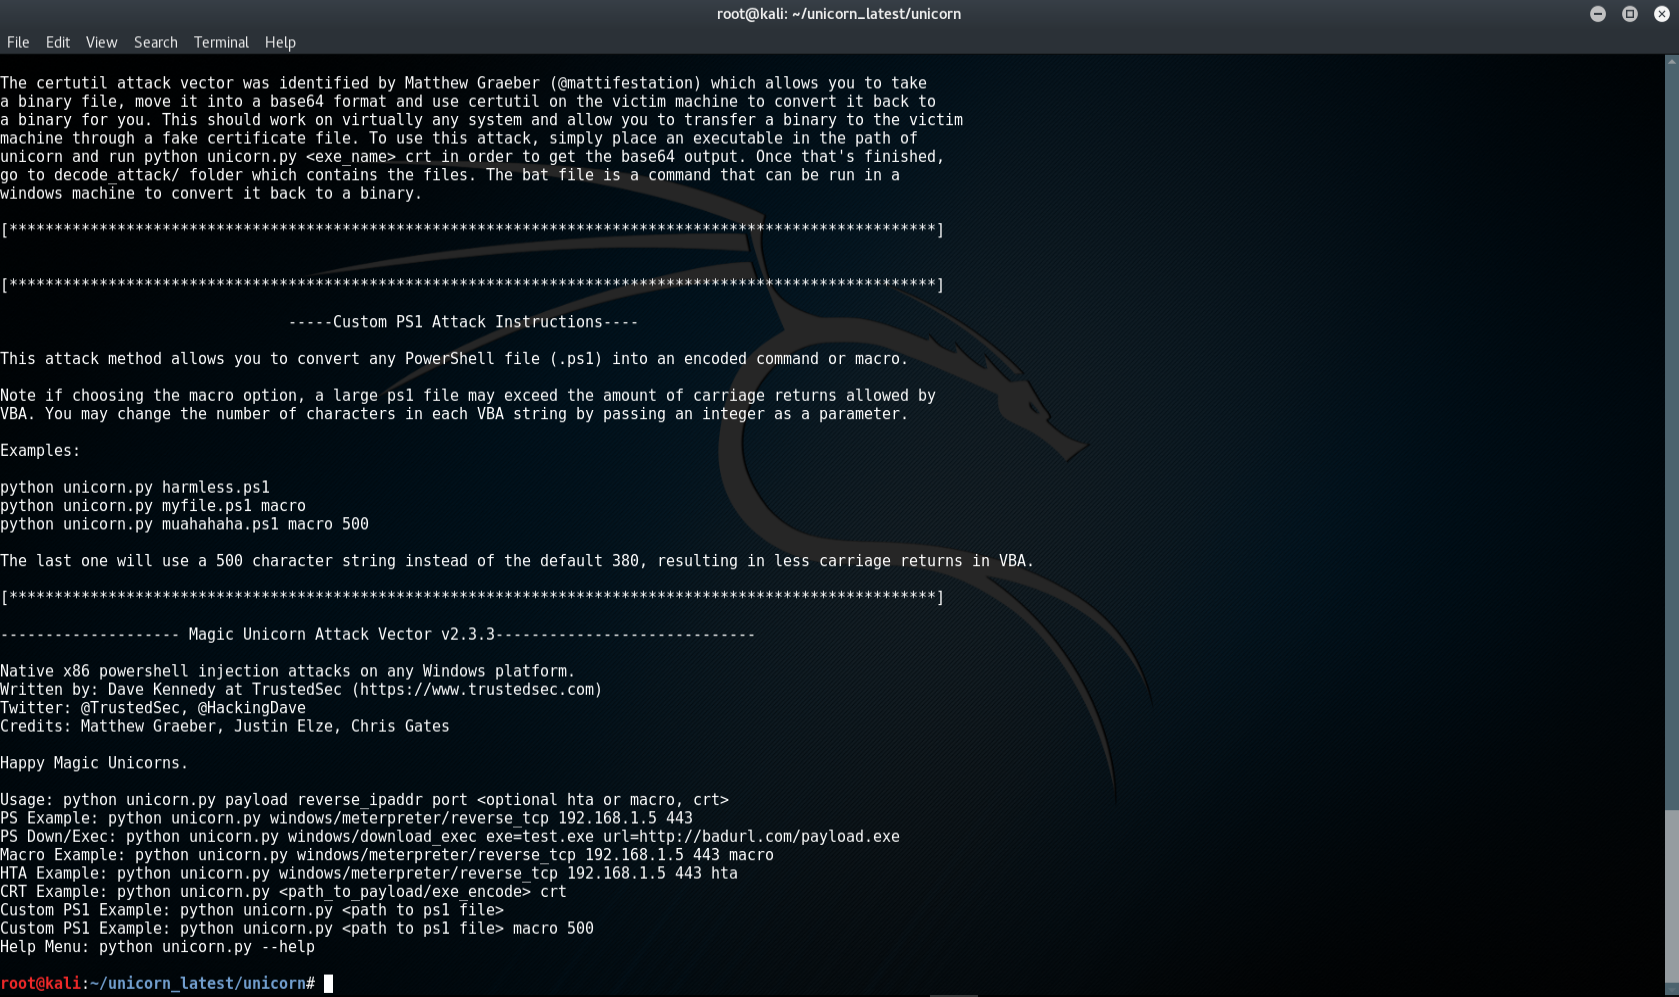Click the 'Native x86 powershell injection' line
The width and height of the screenshot is (1679, 997).
coord(288,671)
